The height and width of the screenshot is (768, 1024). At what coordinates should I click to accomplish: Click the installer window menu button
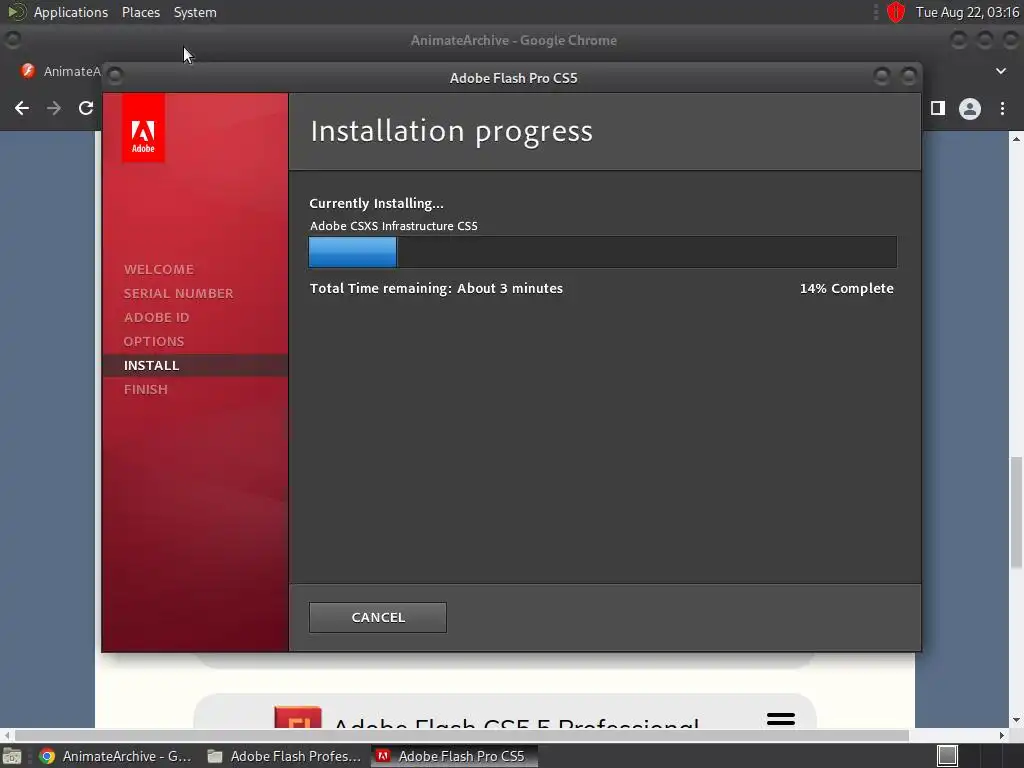115,76
